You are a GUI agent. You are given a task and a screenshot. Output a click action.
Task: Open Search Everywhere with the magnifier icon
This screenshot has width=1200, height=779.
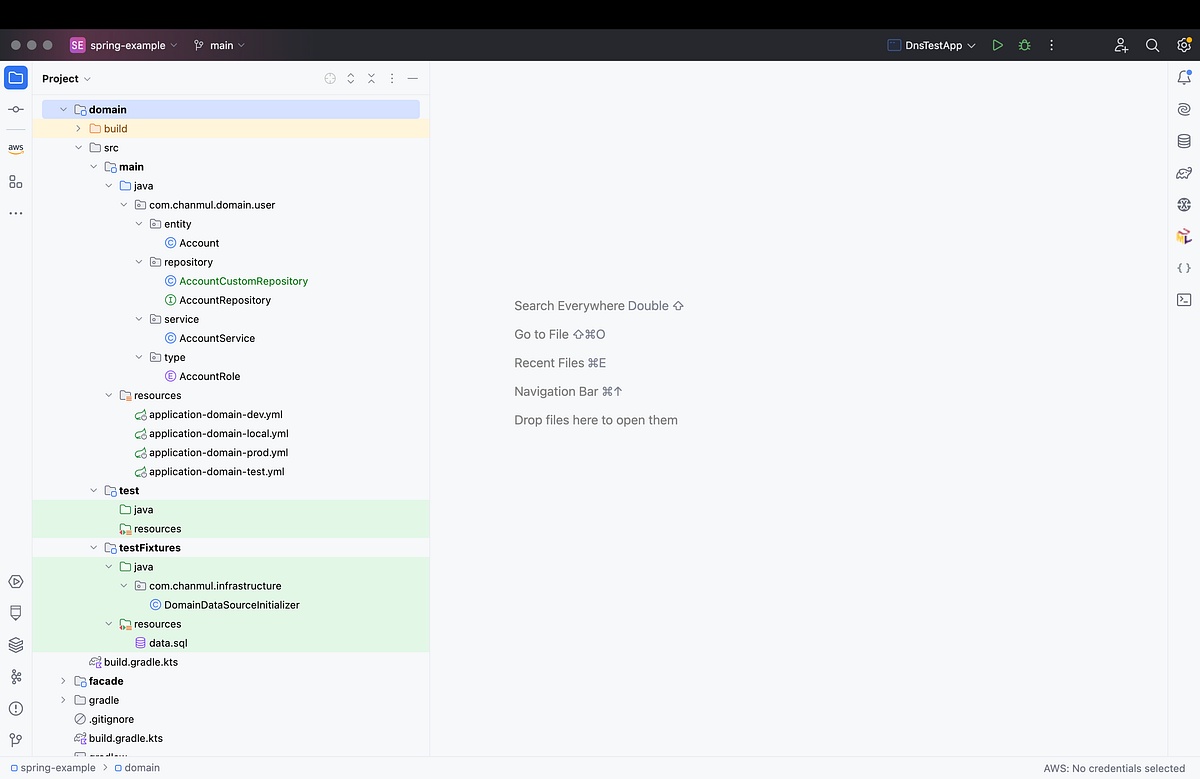(x=1152, y=45)
